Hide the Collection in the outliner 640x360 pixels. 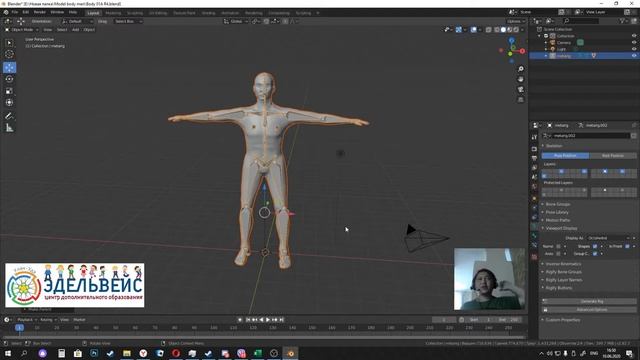[634, 36]
